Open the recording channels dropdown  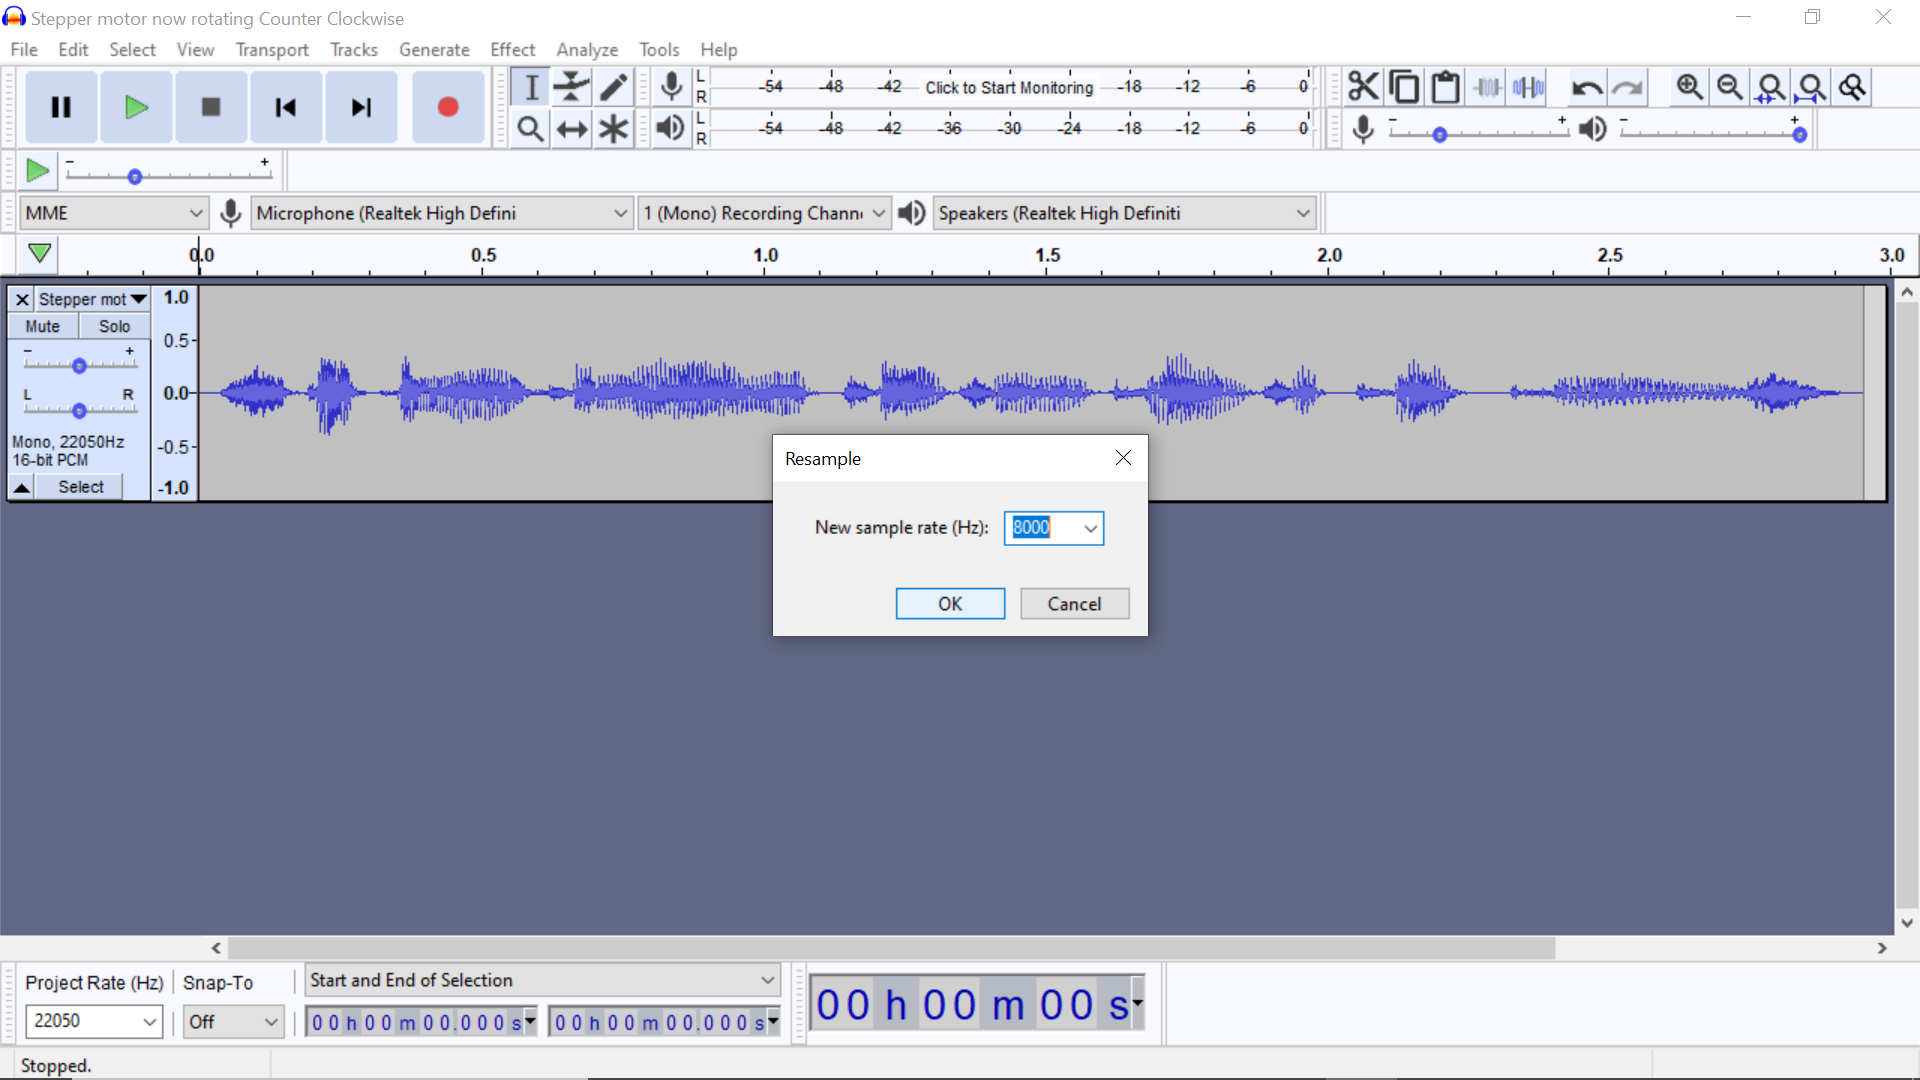[x=764, y=213]
